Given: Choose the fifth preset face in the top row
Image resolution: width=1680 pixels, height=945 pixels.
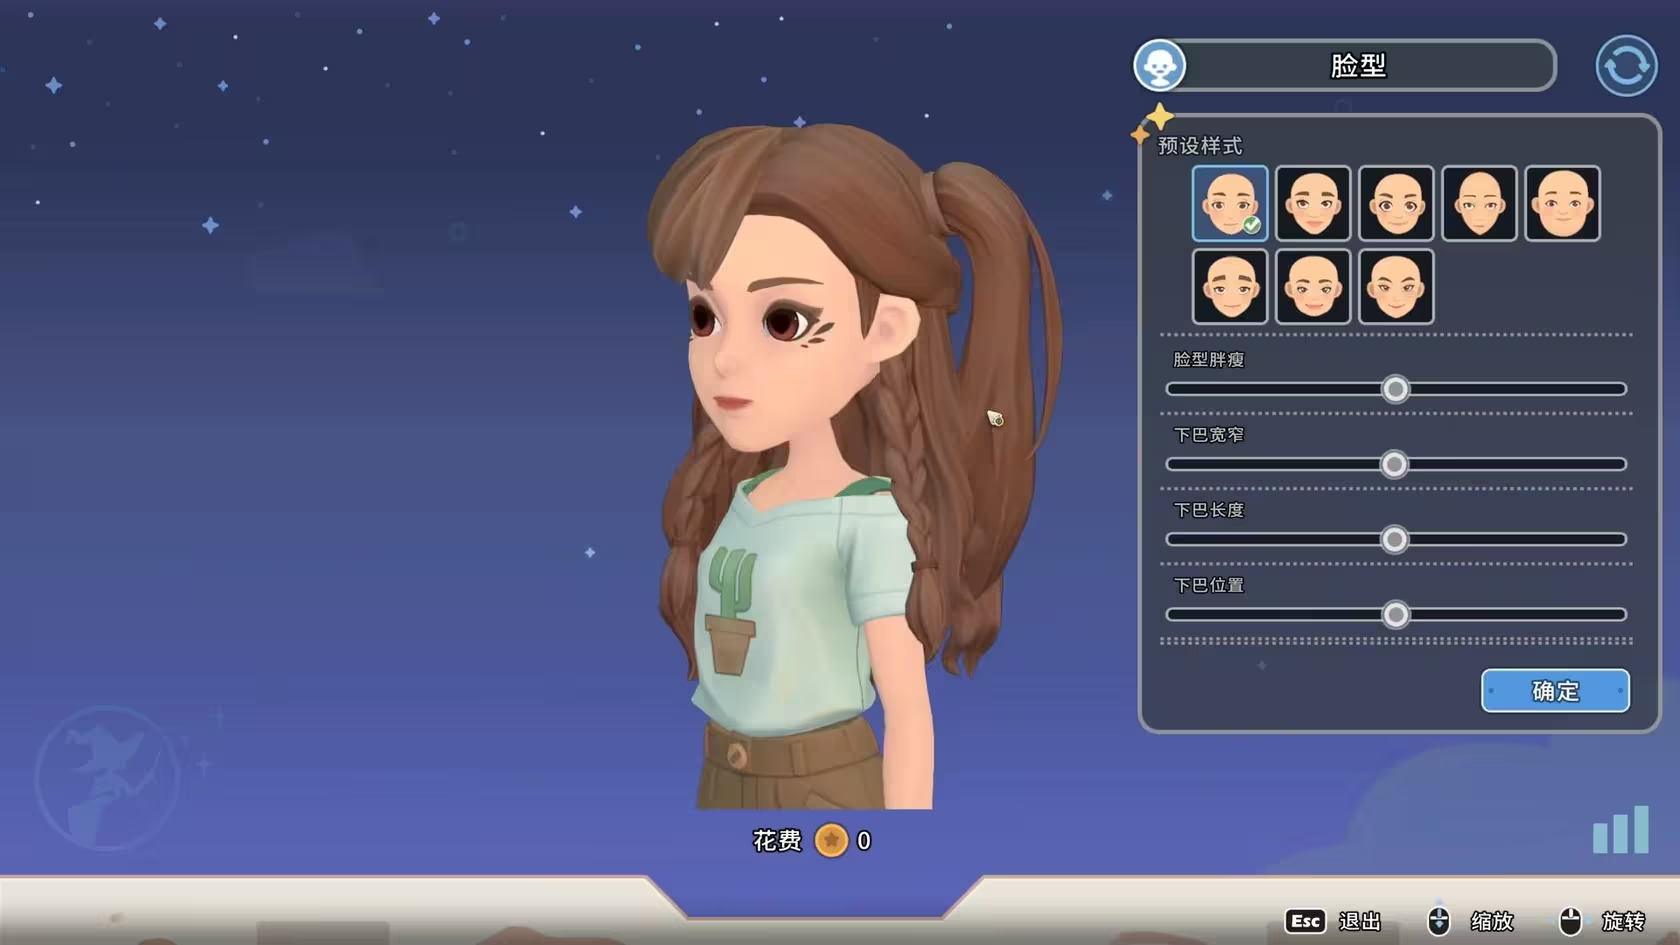Looking at the screenshot, I should point(1562,204).
